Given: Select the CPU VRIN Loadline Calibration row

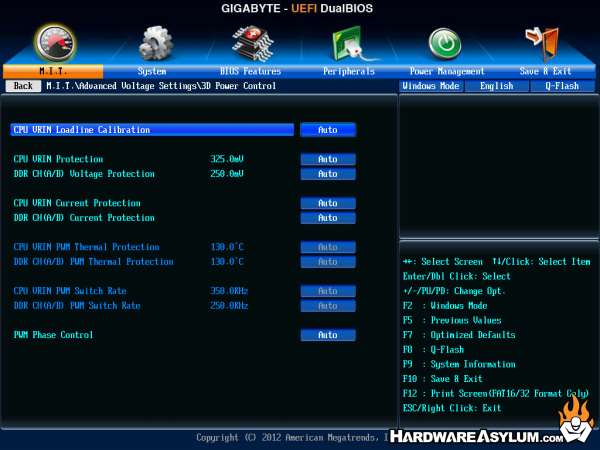Looking at the screenshot, I should (152, 130).
